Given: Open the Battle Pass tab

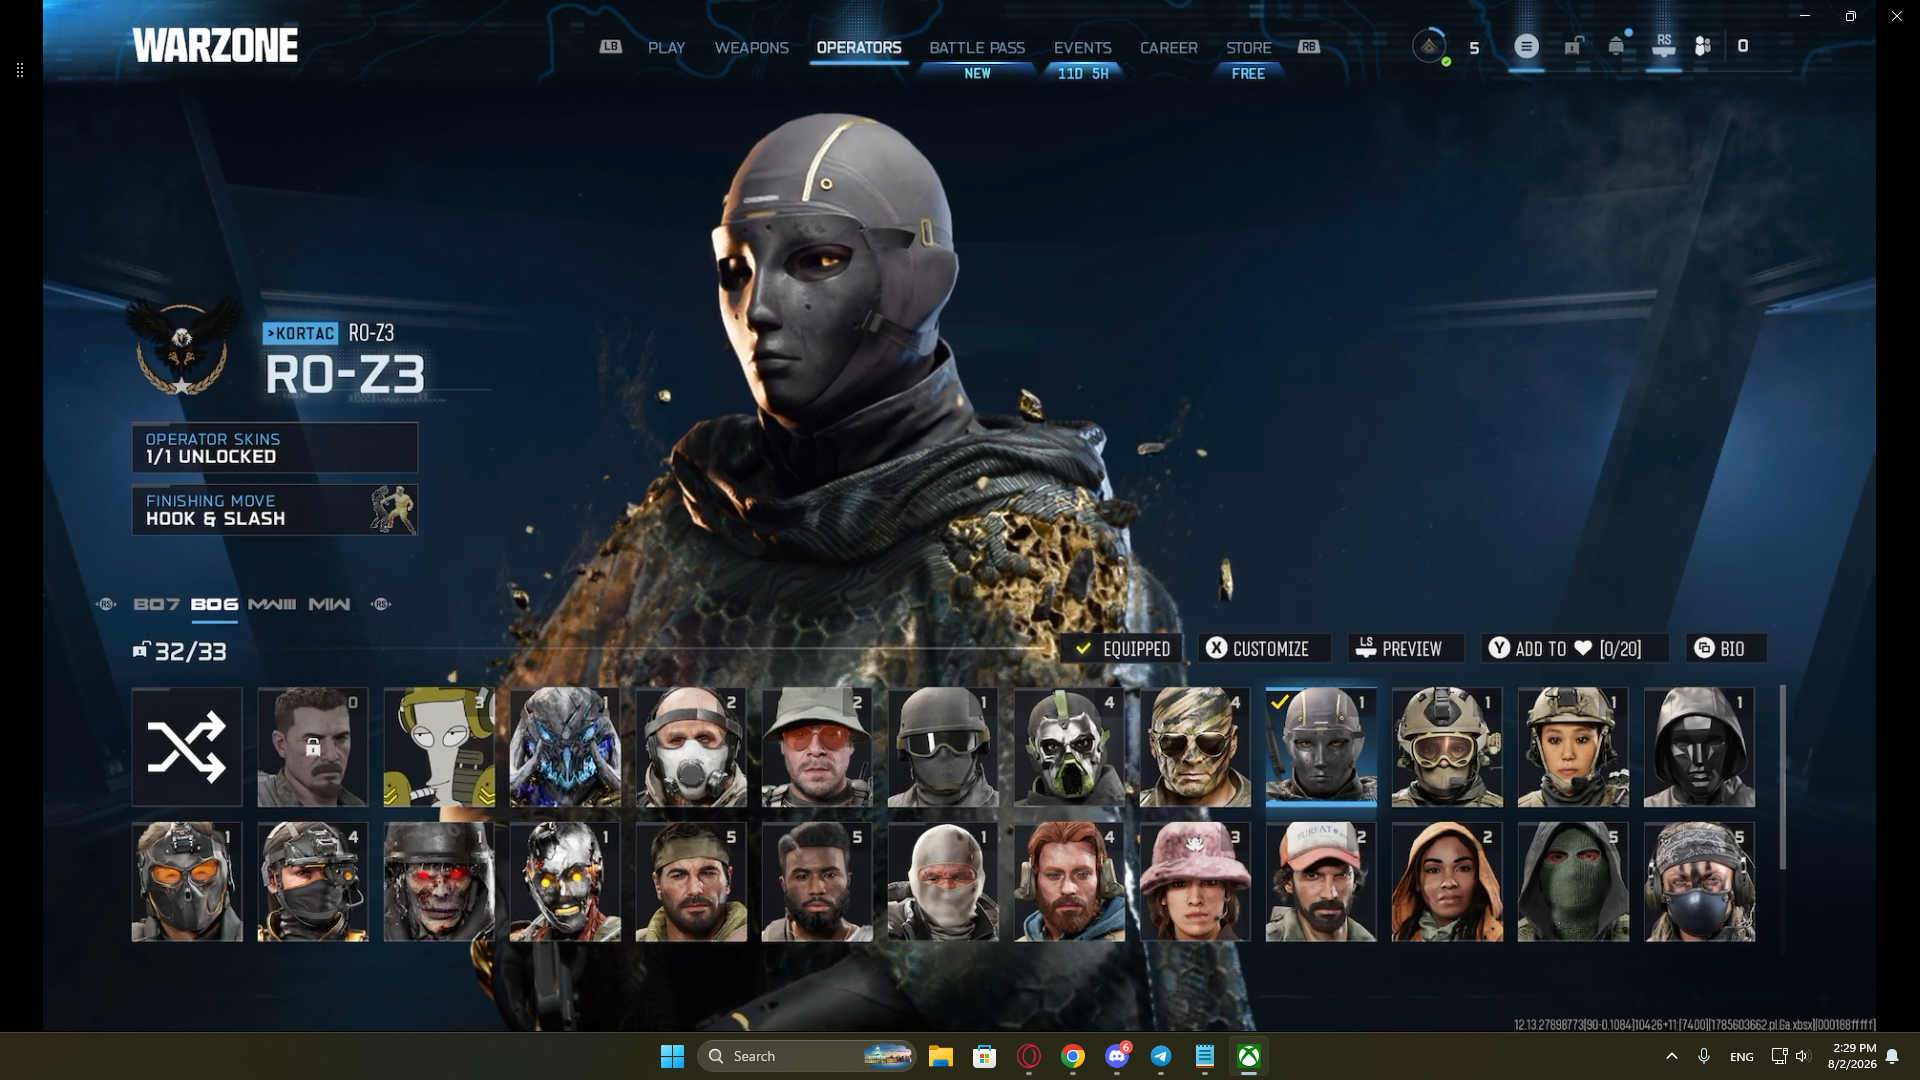Looking at the screenshot, I should [977, 47].
